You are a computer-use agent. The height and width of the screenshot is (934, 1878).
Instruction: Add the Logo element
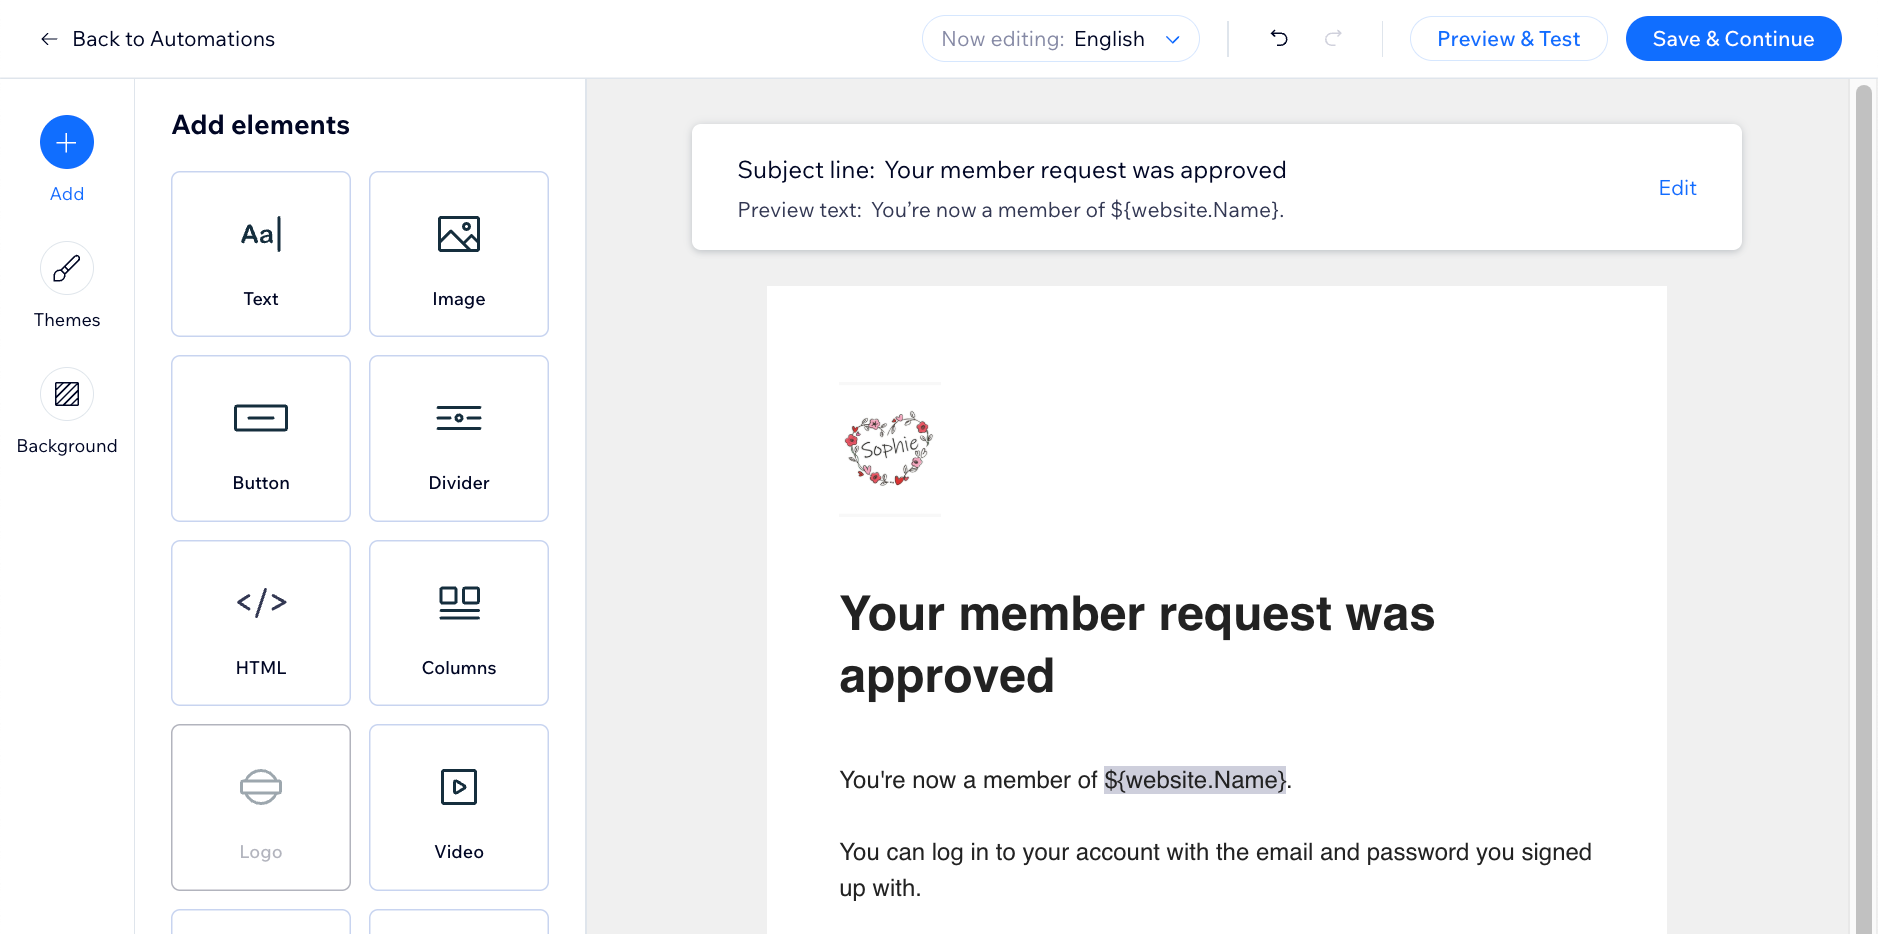(x=260, y=807)
